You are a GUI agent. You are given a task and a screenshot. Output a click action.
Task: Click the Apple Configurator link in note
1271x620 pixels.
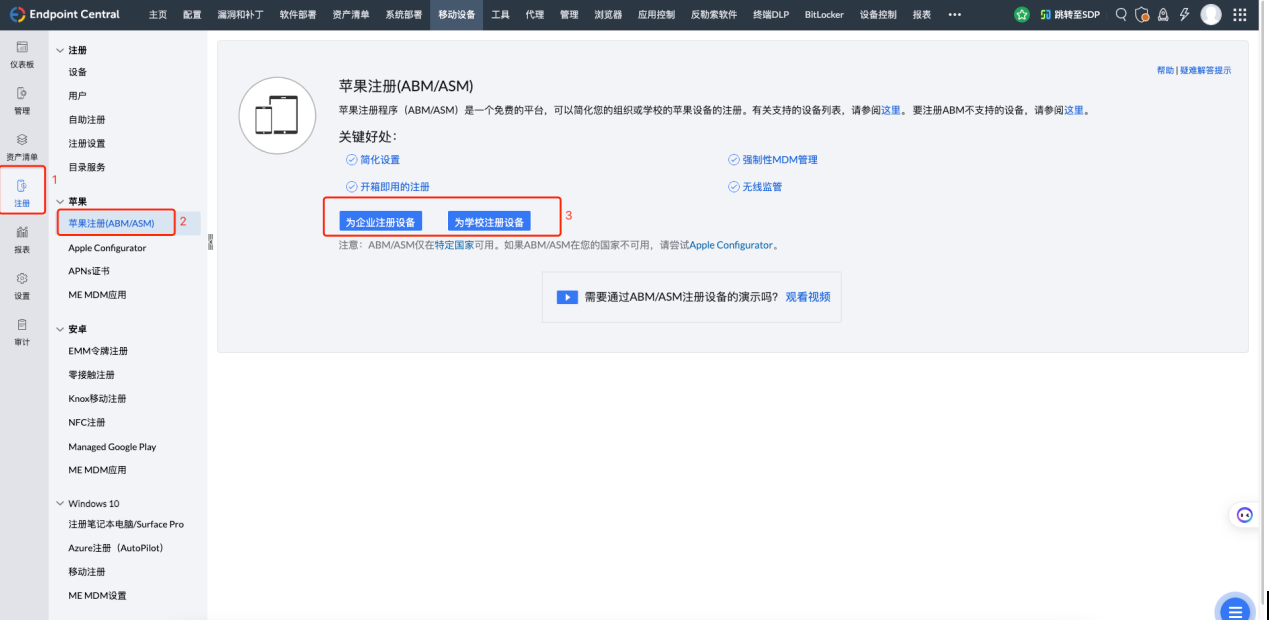point(731,245)
